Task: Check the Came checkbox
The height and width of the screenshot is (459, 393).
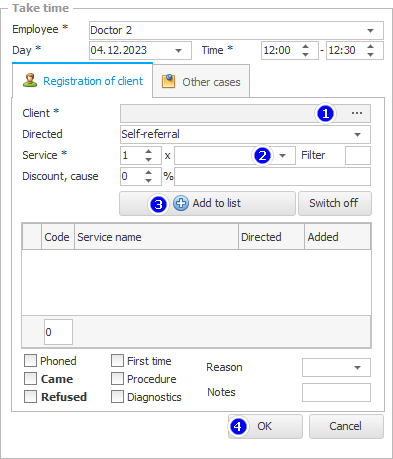Action: 30,379
